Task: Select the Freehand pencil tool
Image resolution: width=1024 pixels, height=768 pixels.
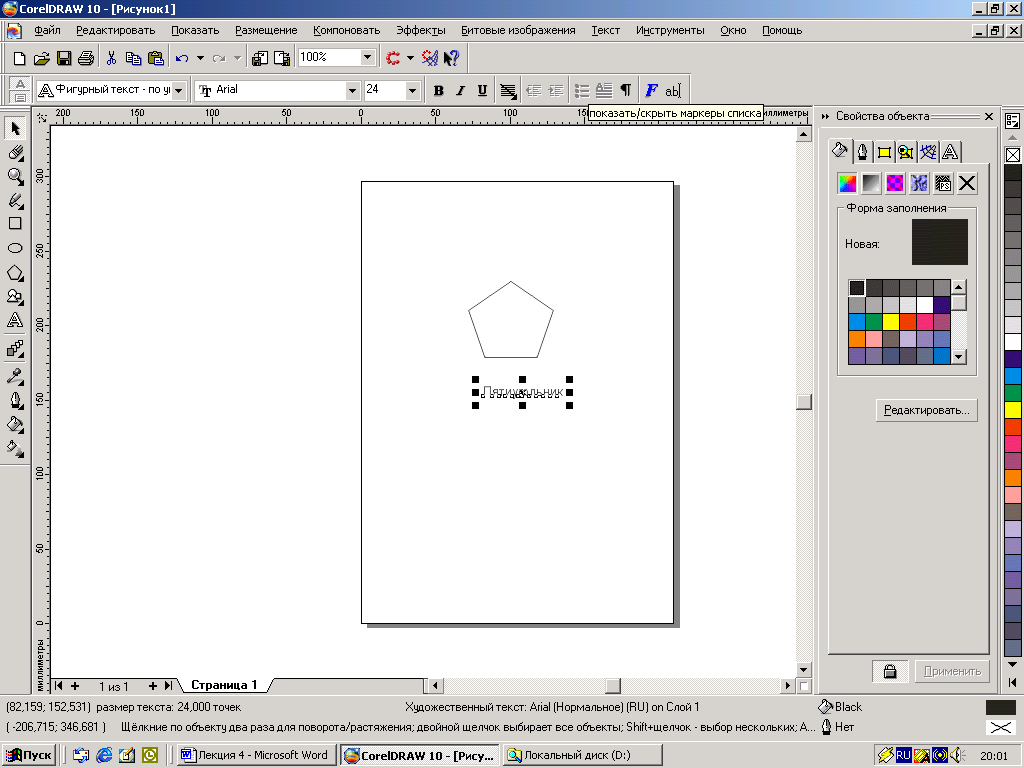Action: 15,200
